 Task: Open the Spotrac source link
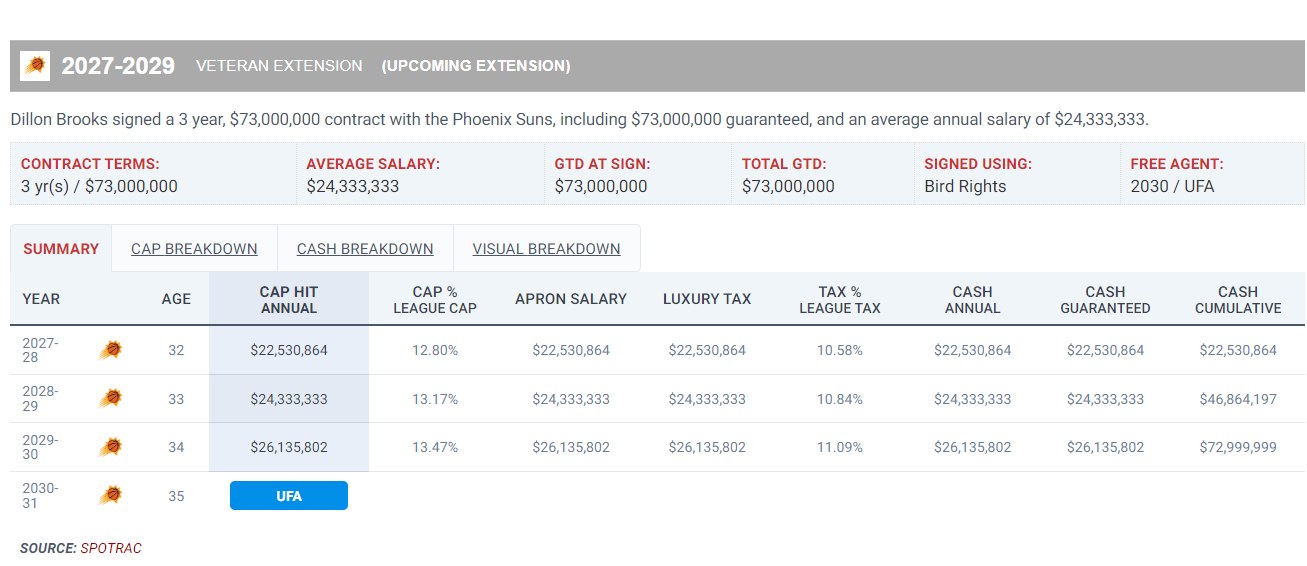(111, 548)
